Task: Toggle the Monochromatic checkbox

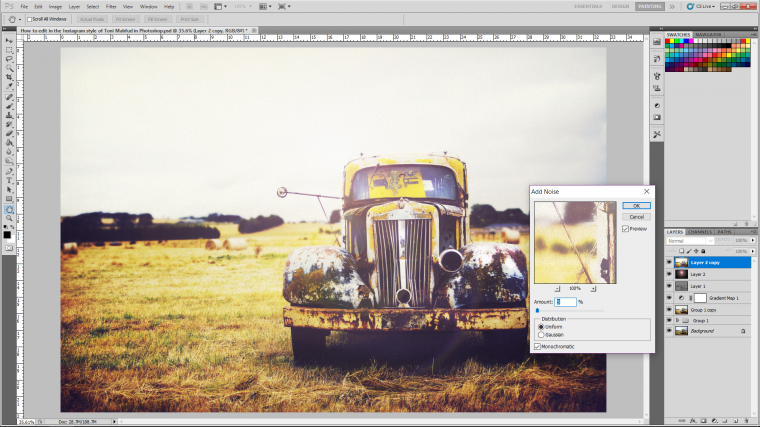Action: [x=537, y=347]
